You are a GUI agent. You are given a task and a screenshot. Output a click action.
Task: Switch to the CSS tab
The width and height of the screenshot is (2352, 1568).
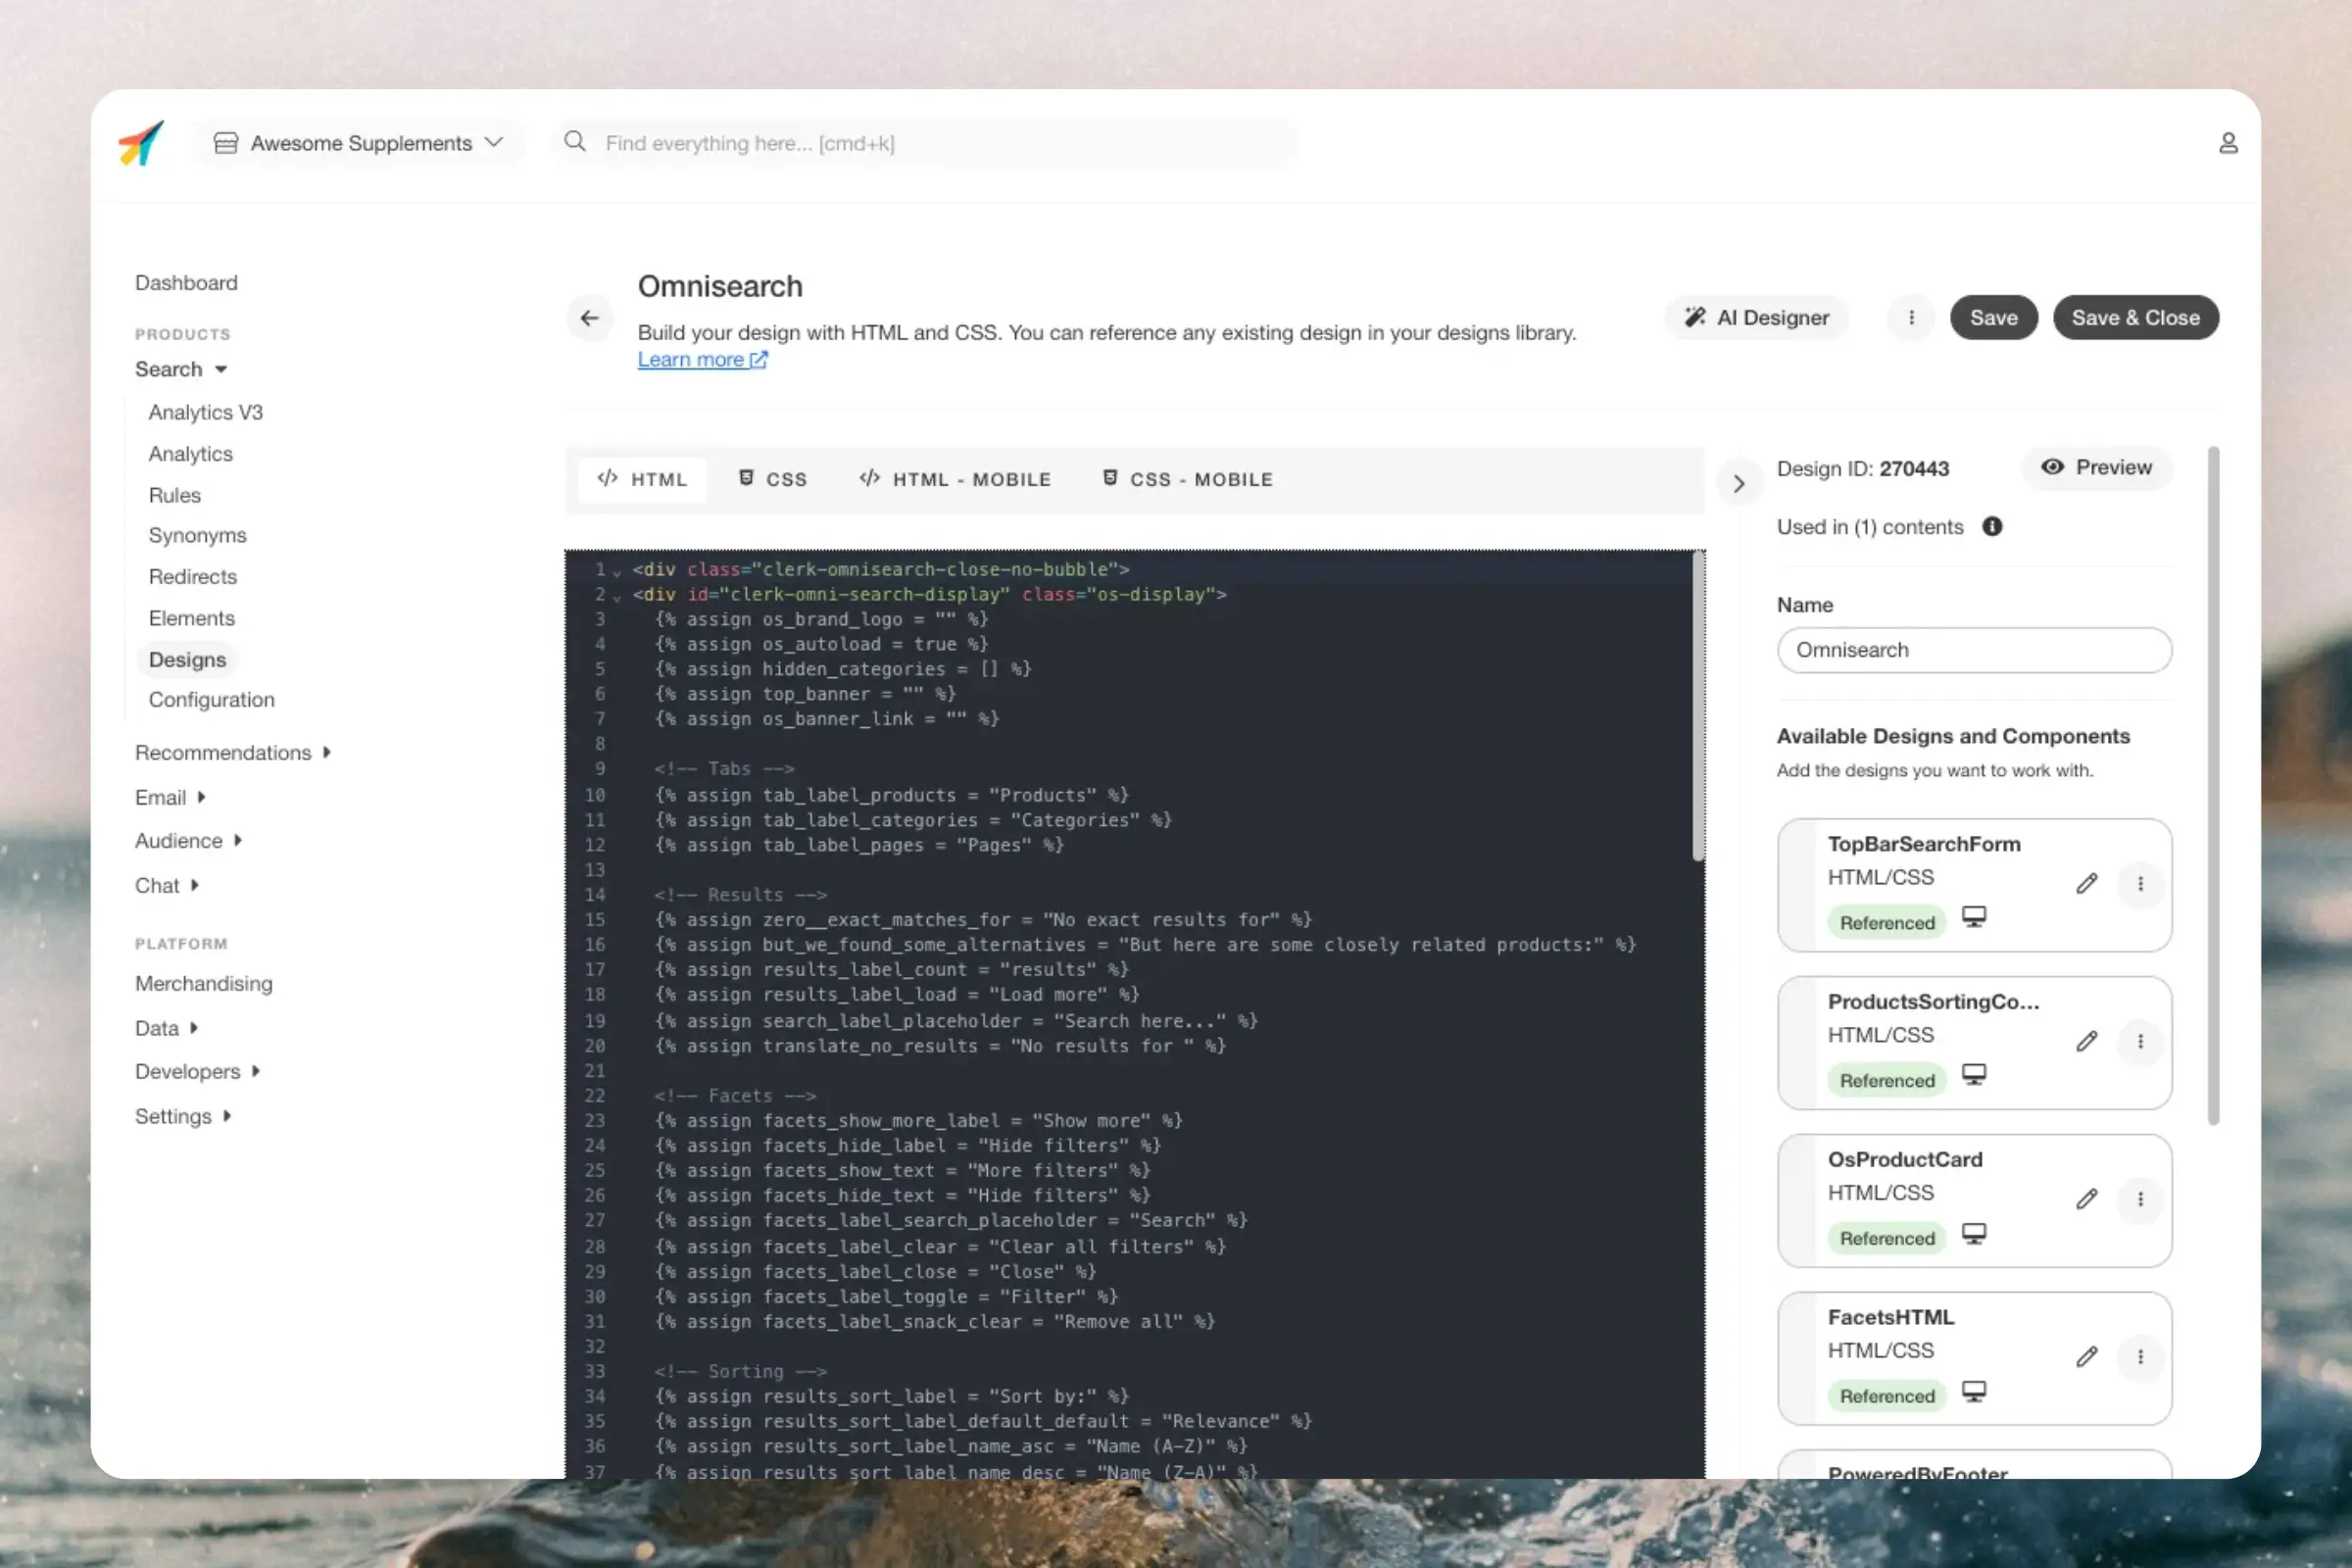click(x=772, y=480)
